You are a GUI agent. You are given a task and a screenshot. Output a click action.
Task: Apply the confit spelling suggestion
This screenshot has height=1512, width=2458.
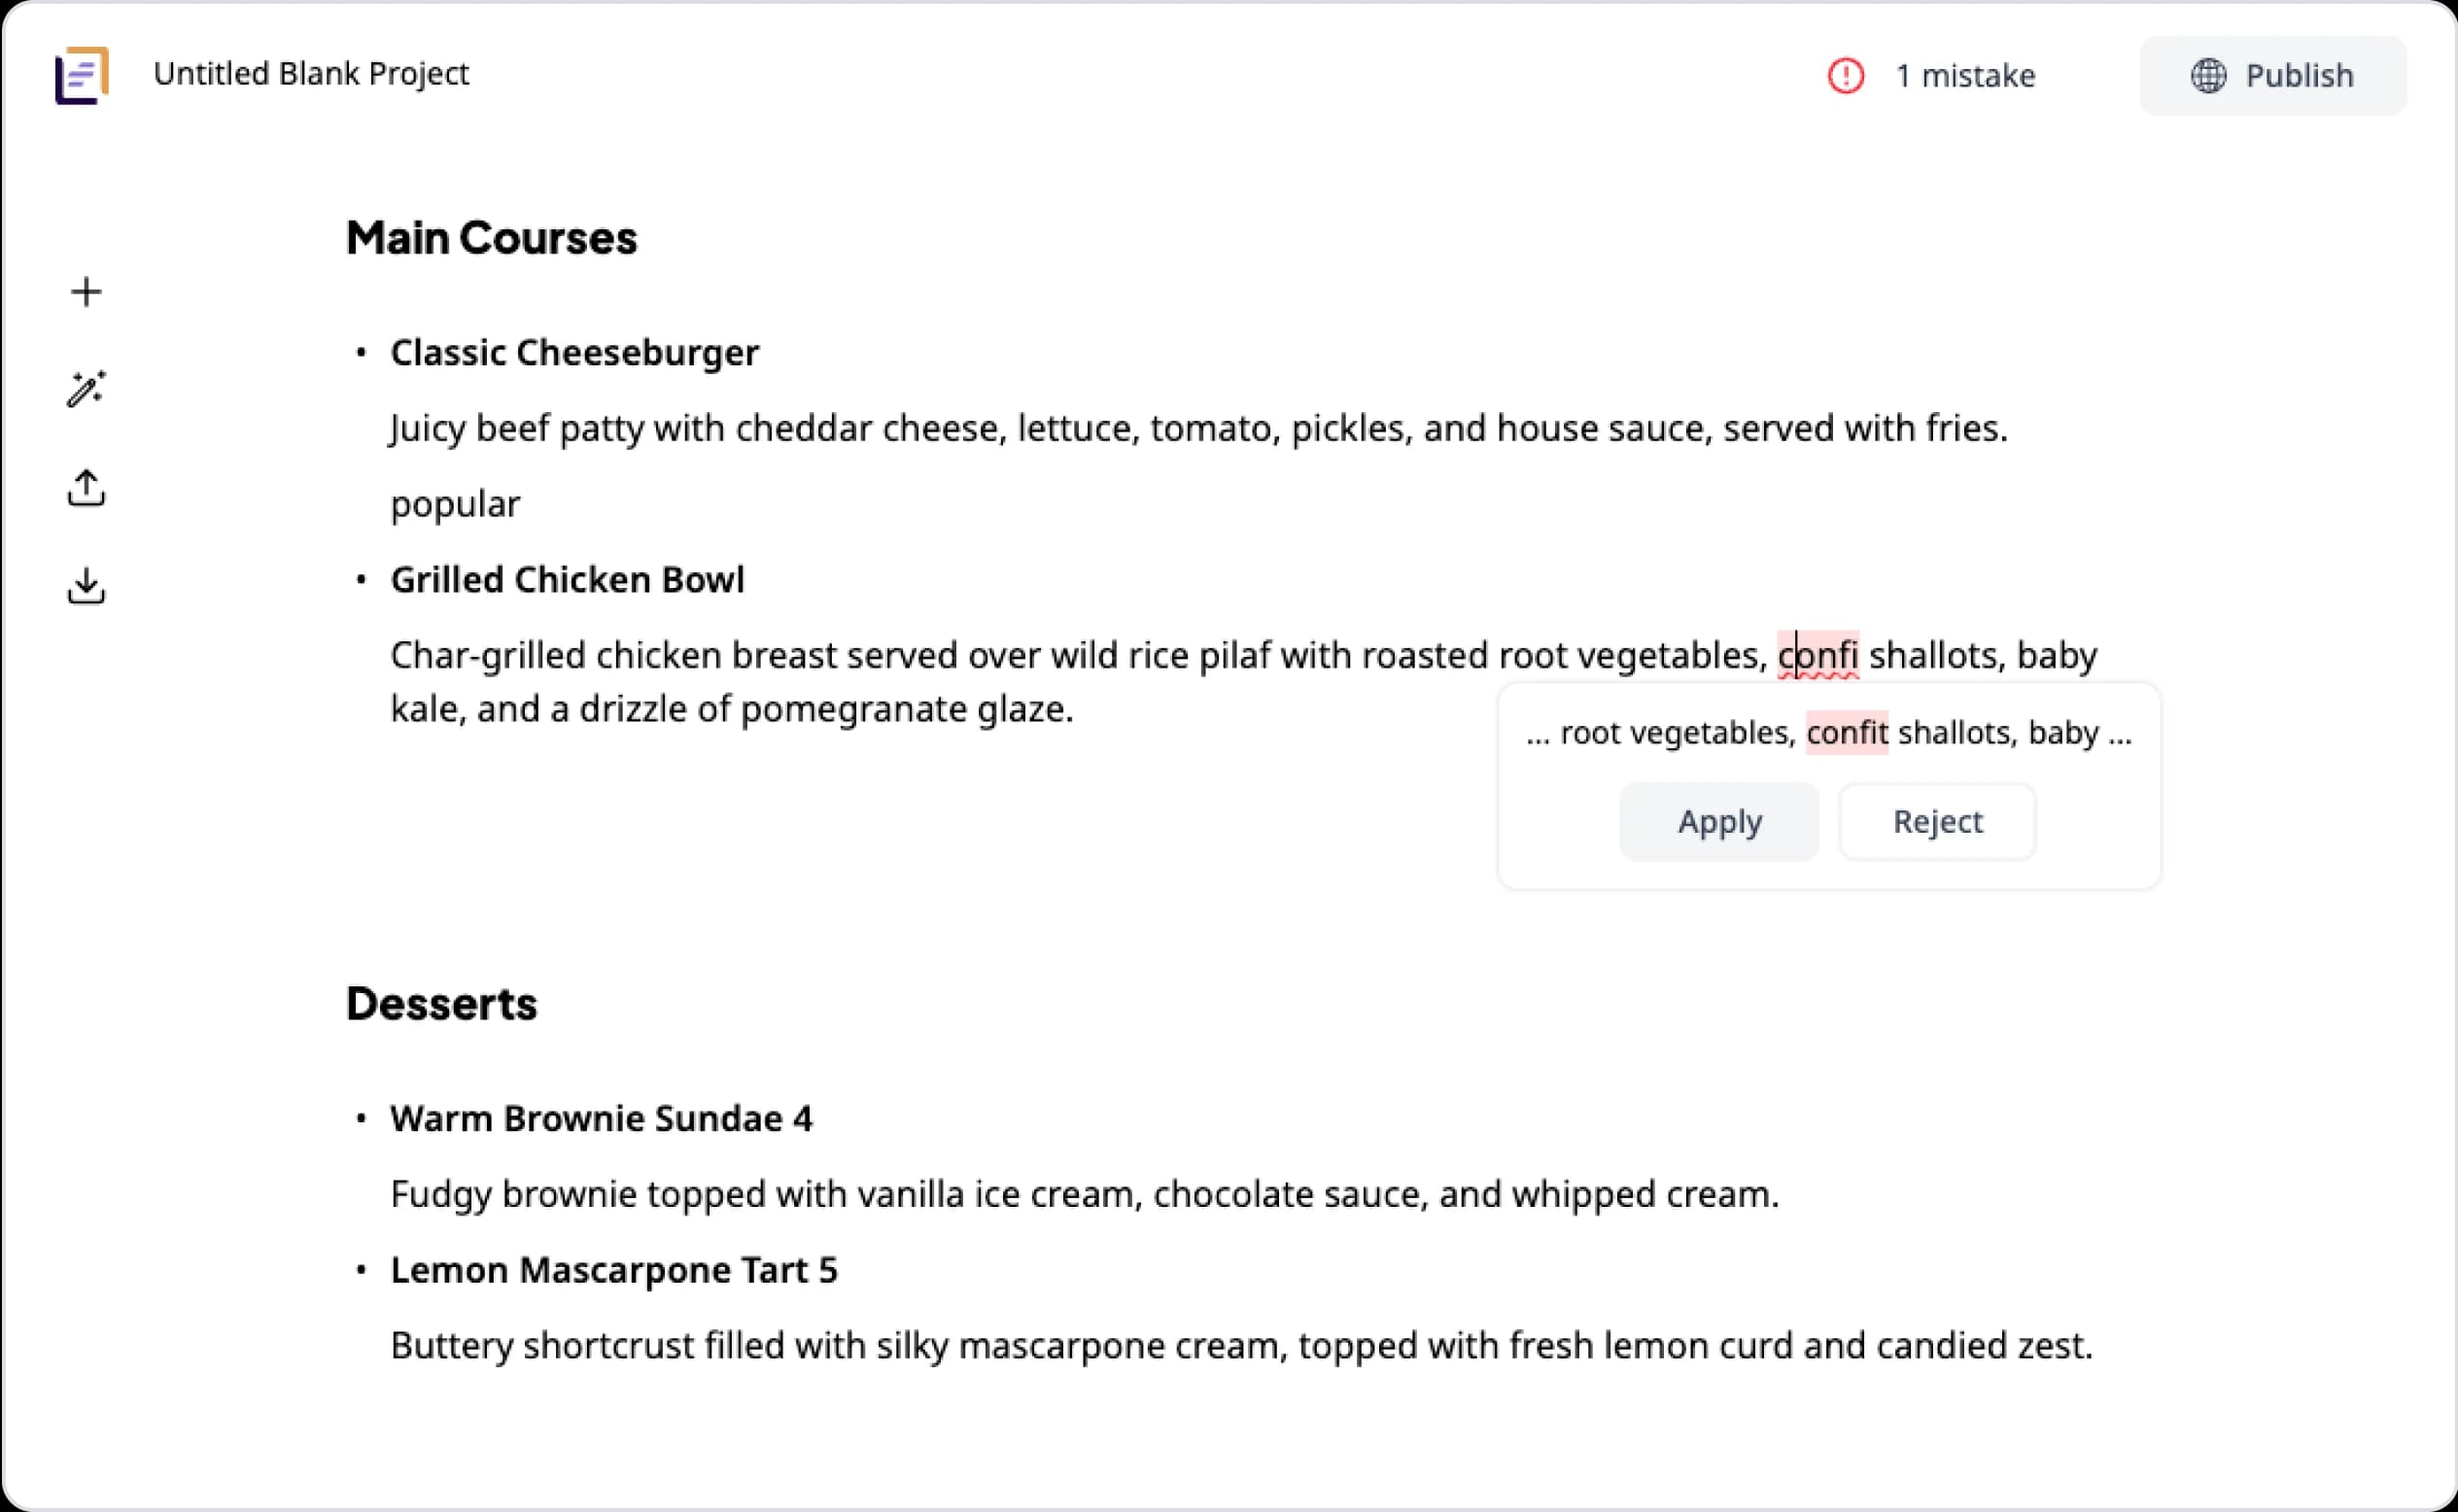coord(1718,822)
